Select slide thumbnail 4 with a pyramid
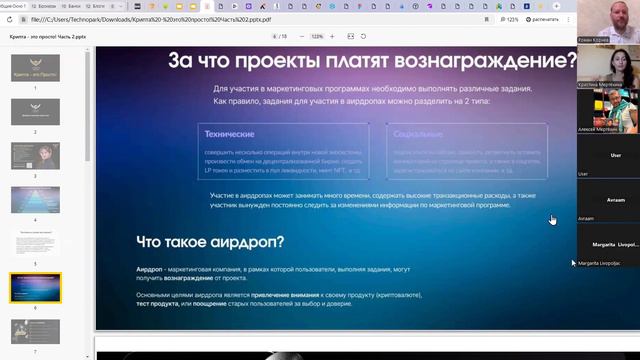Screen dimensions: 640x360 pos(36,200)
